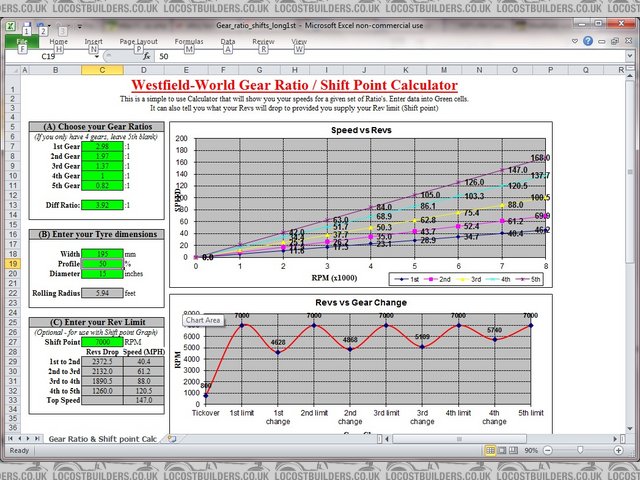Jump to first sheet with navigation arrow
This screenshot has height=480, width=640.
11,439
